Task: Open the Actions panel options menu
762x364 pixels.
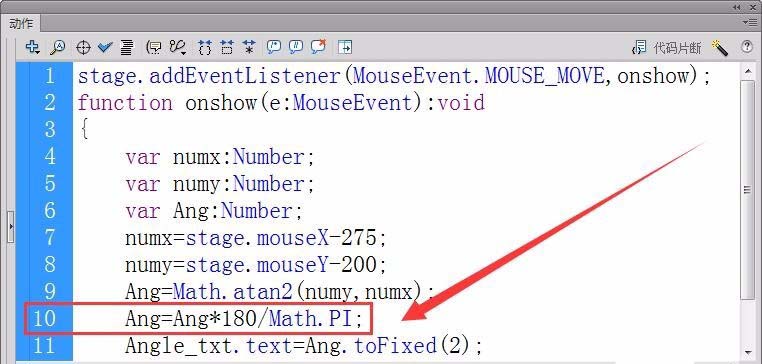Action: click(749, 22)
